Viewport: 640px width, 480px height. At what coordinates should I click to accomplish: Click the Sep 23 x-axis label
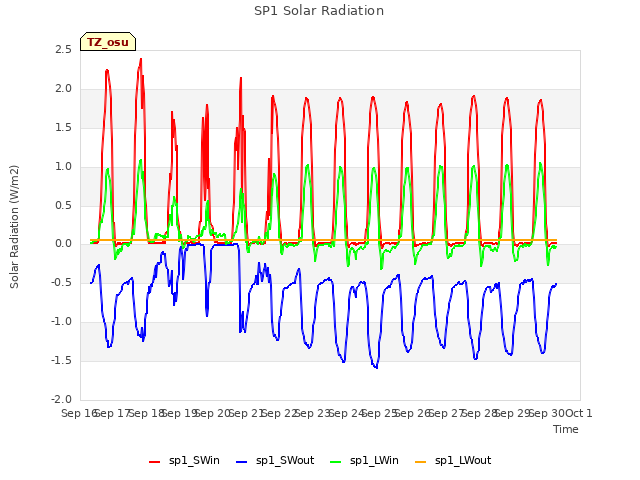[313, 413]
